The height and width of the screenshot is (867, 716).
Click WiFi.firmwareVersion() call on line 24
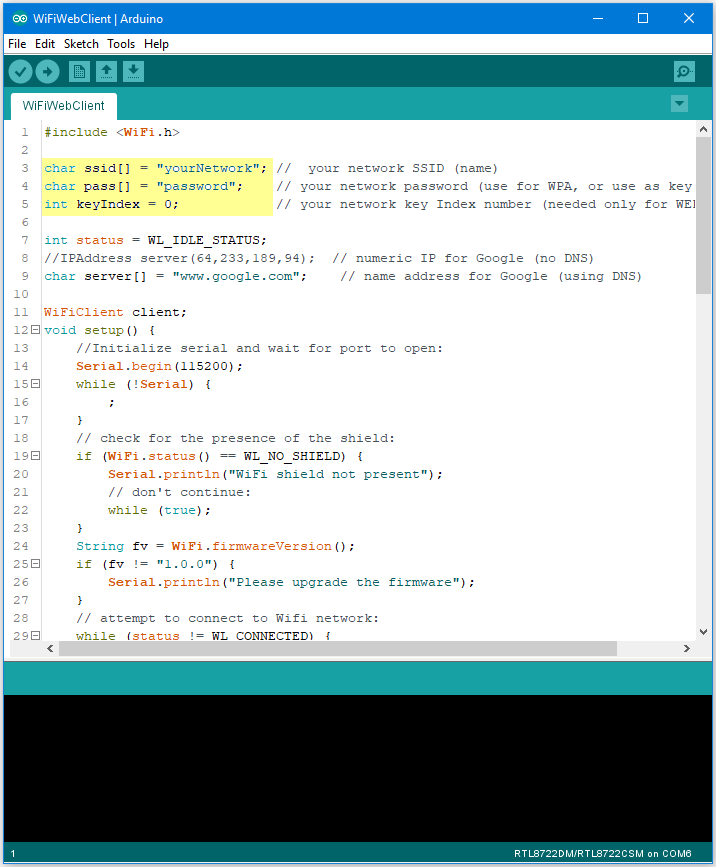click(259, 546)
